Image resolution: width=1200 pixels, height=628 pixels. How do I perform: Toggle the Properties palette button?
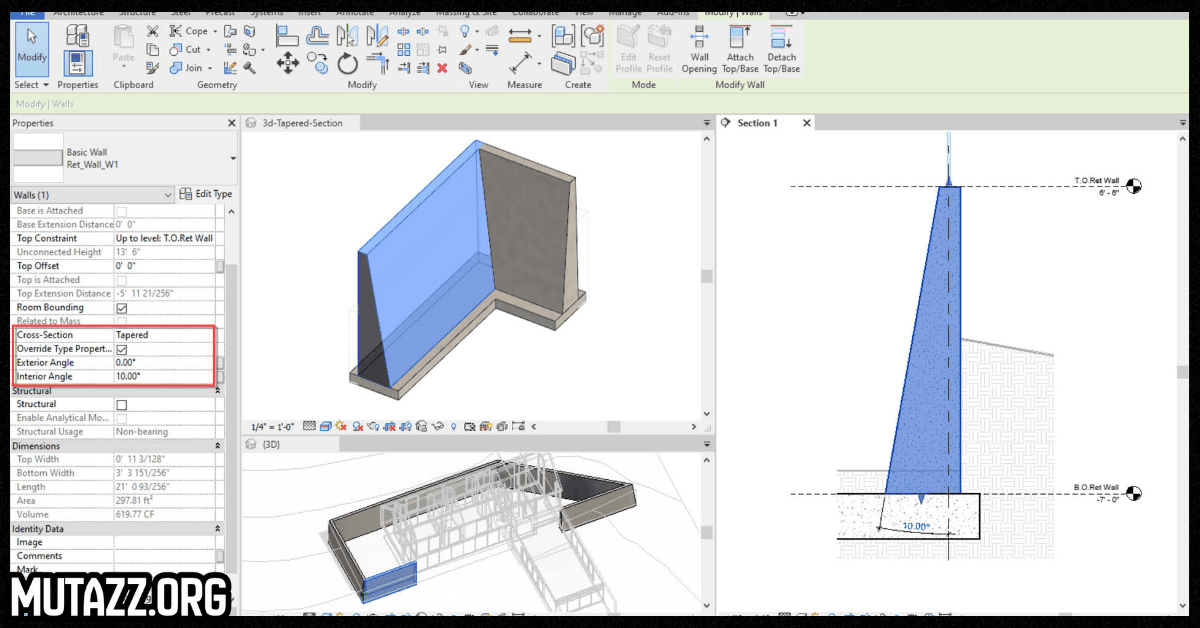(78, 62)
